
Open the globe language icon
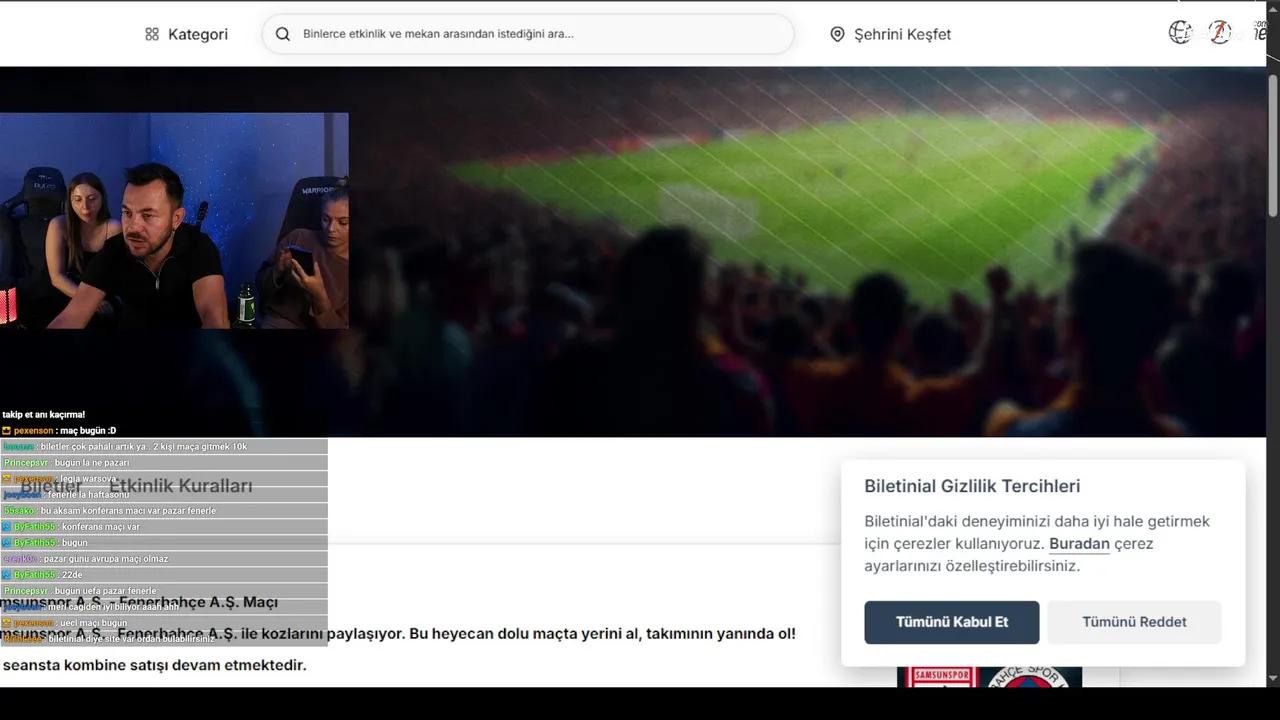(1180, 32)
